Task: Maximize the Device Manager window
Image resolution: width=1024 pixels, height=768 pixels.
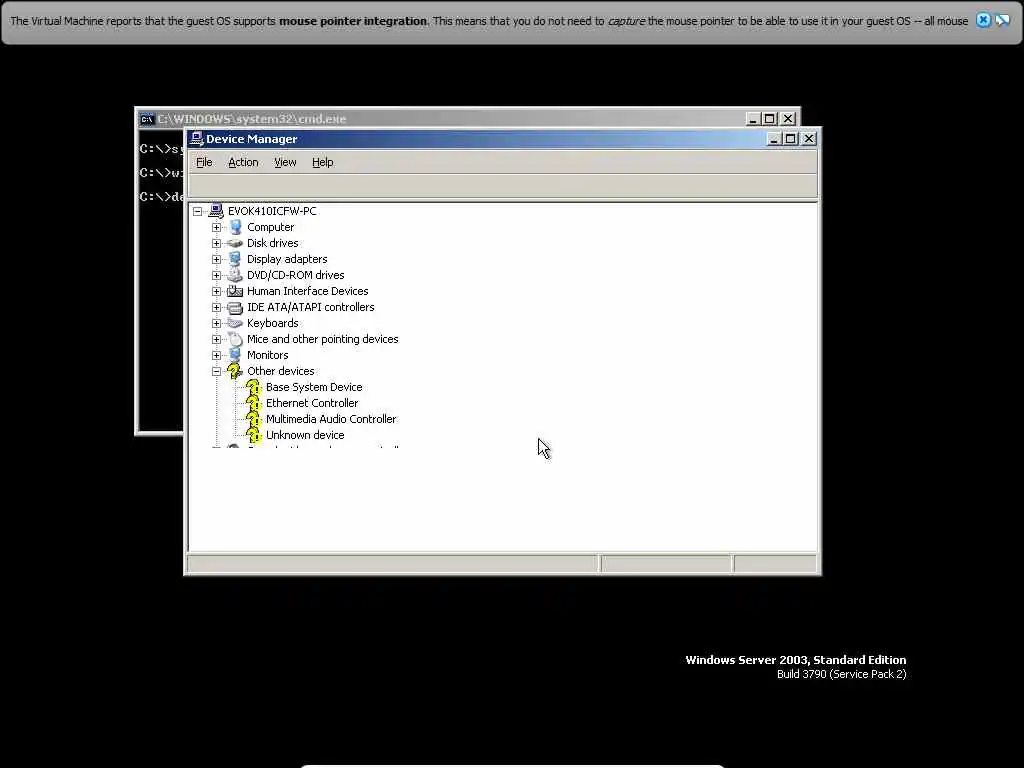Action: coord(790,138)
